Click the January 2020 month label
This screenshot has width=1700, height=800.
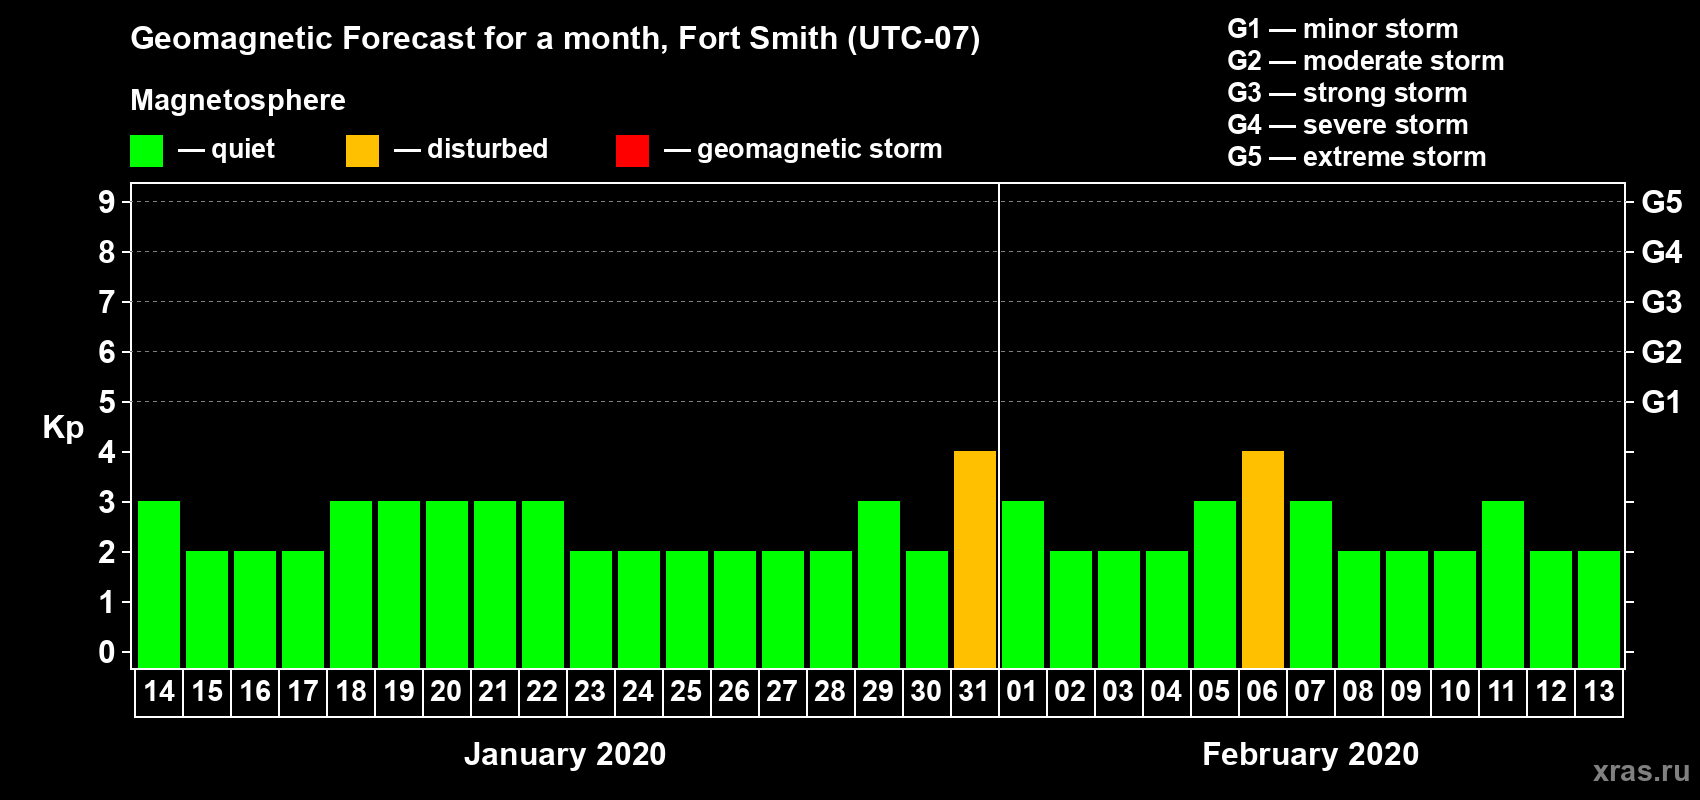tap(565, 754)
